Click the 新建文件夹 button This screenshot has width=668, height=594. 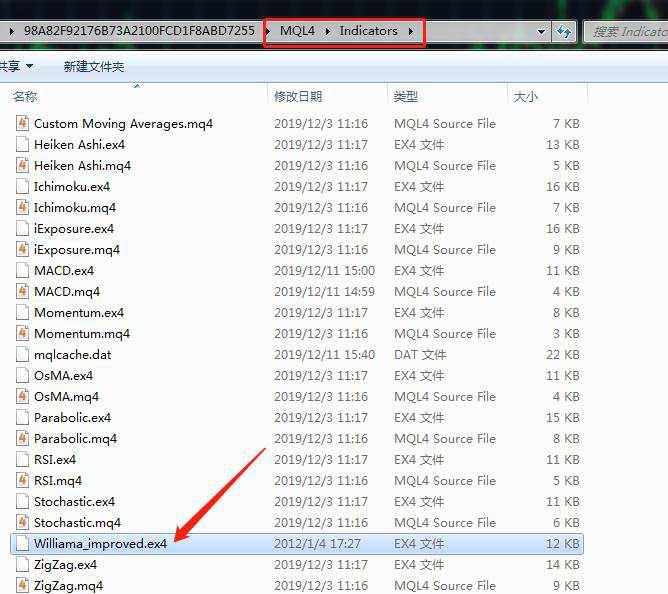pyautogui.click(x=94, y=66)
